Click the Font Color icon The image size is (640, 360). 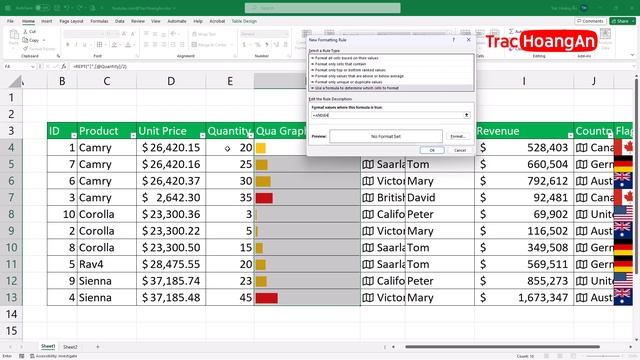[128, 44]
